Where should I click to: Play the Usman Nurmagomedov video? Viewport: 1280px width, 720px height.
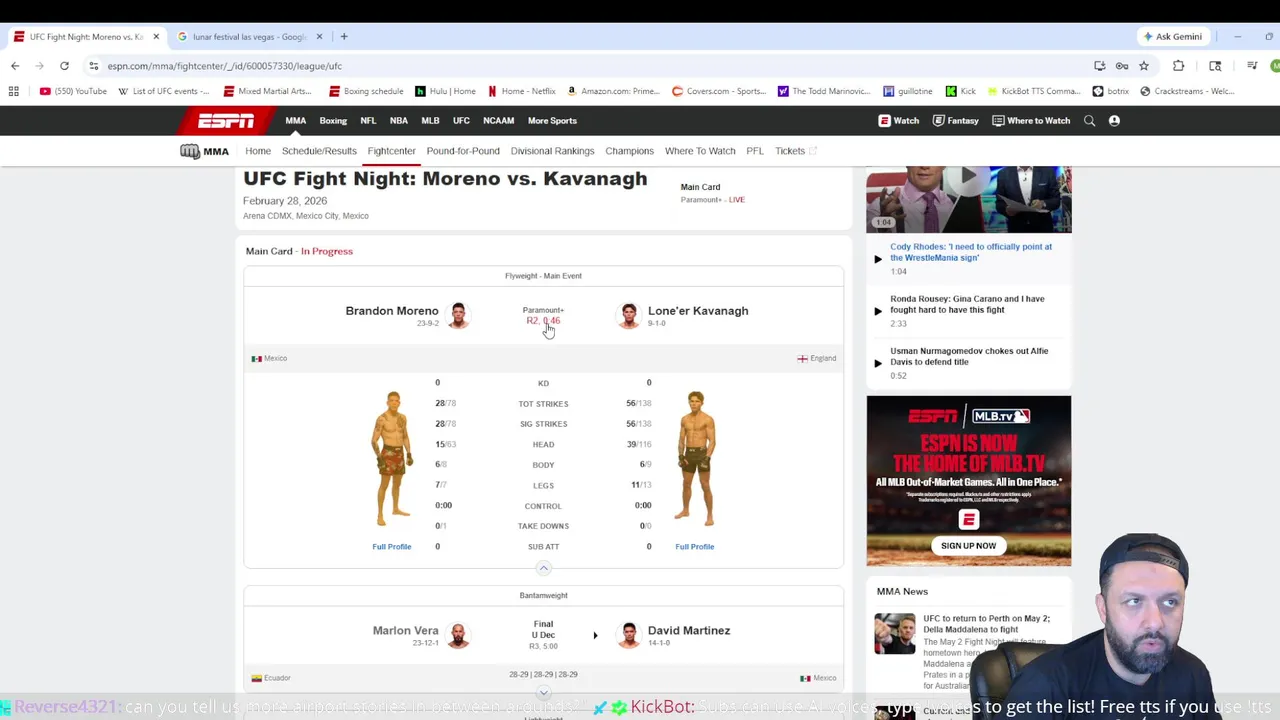[878, 363]
